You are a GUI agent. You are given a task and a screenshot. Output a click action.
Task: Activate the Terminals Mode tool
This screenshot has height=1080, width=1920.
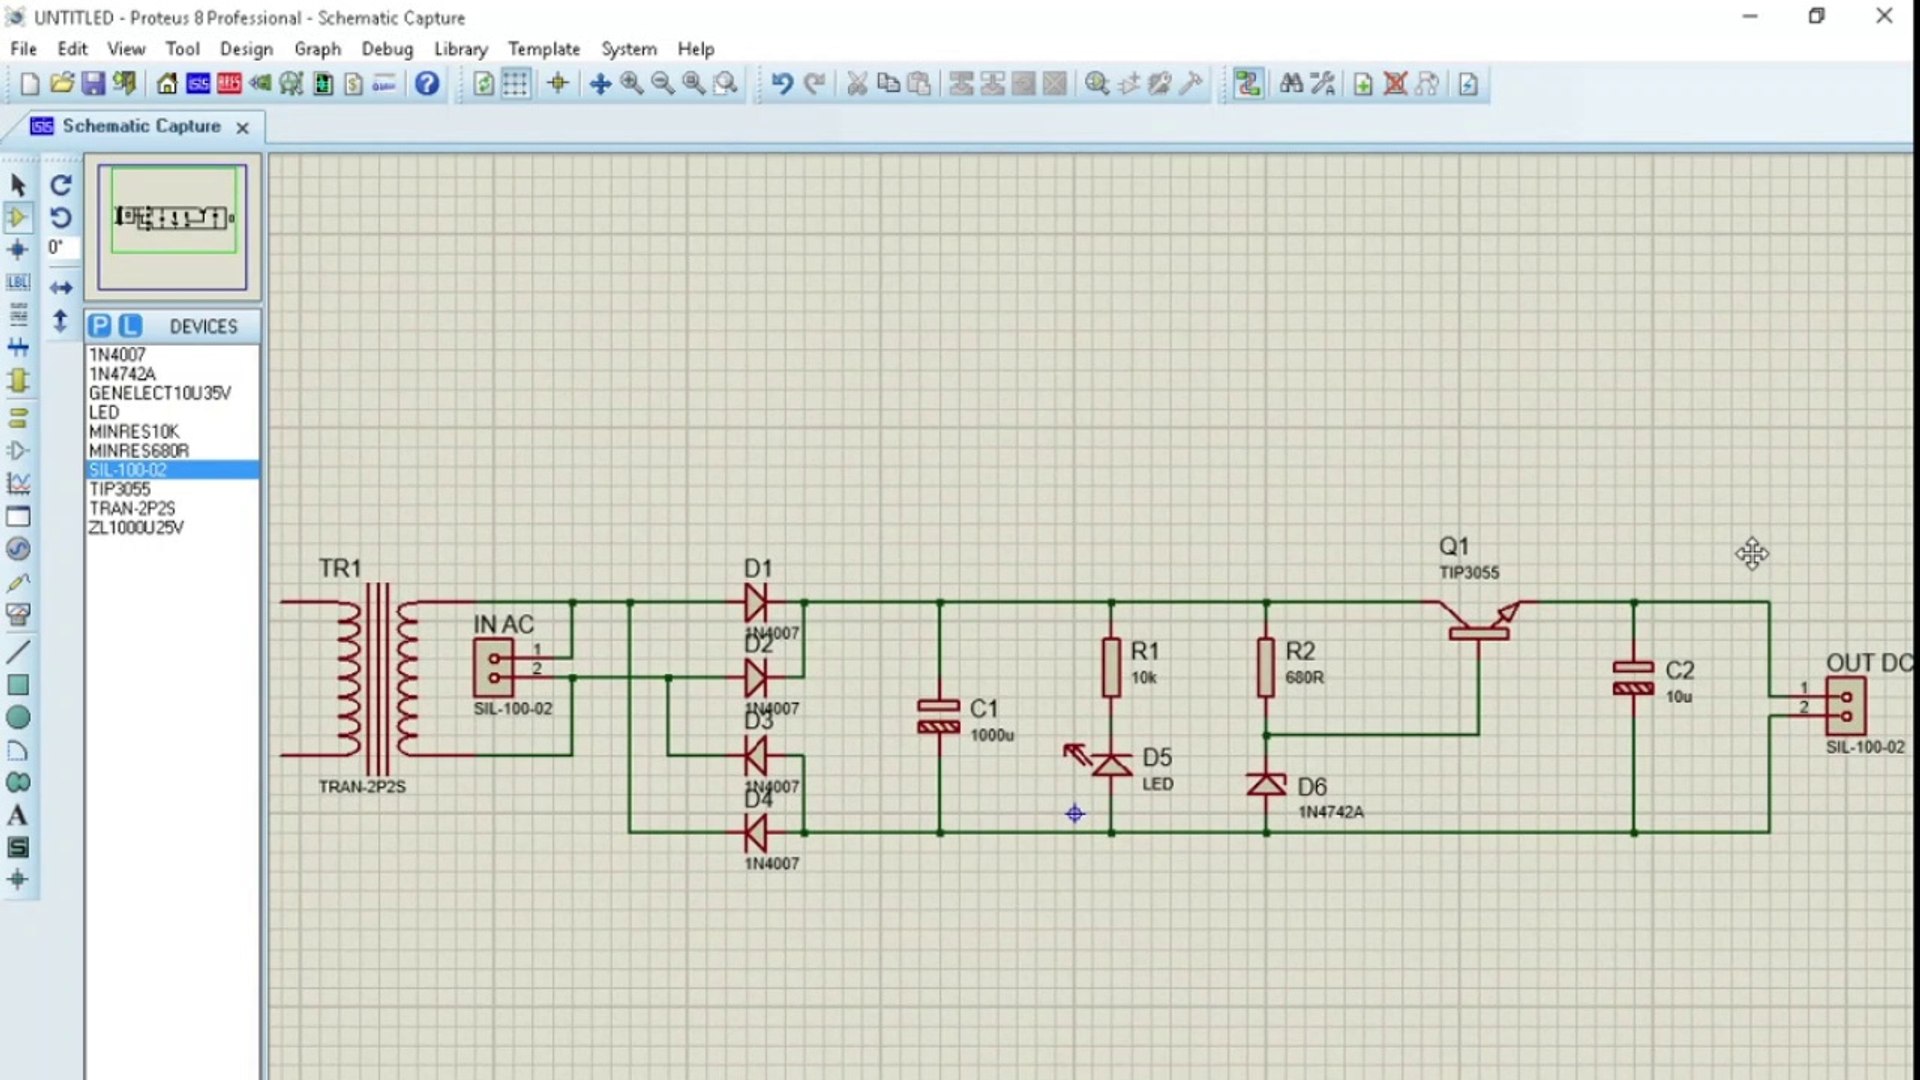(x=17, y=418)
